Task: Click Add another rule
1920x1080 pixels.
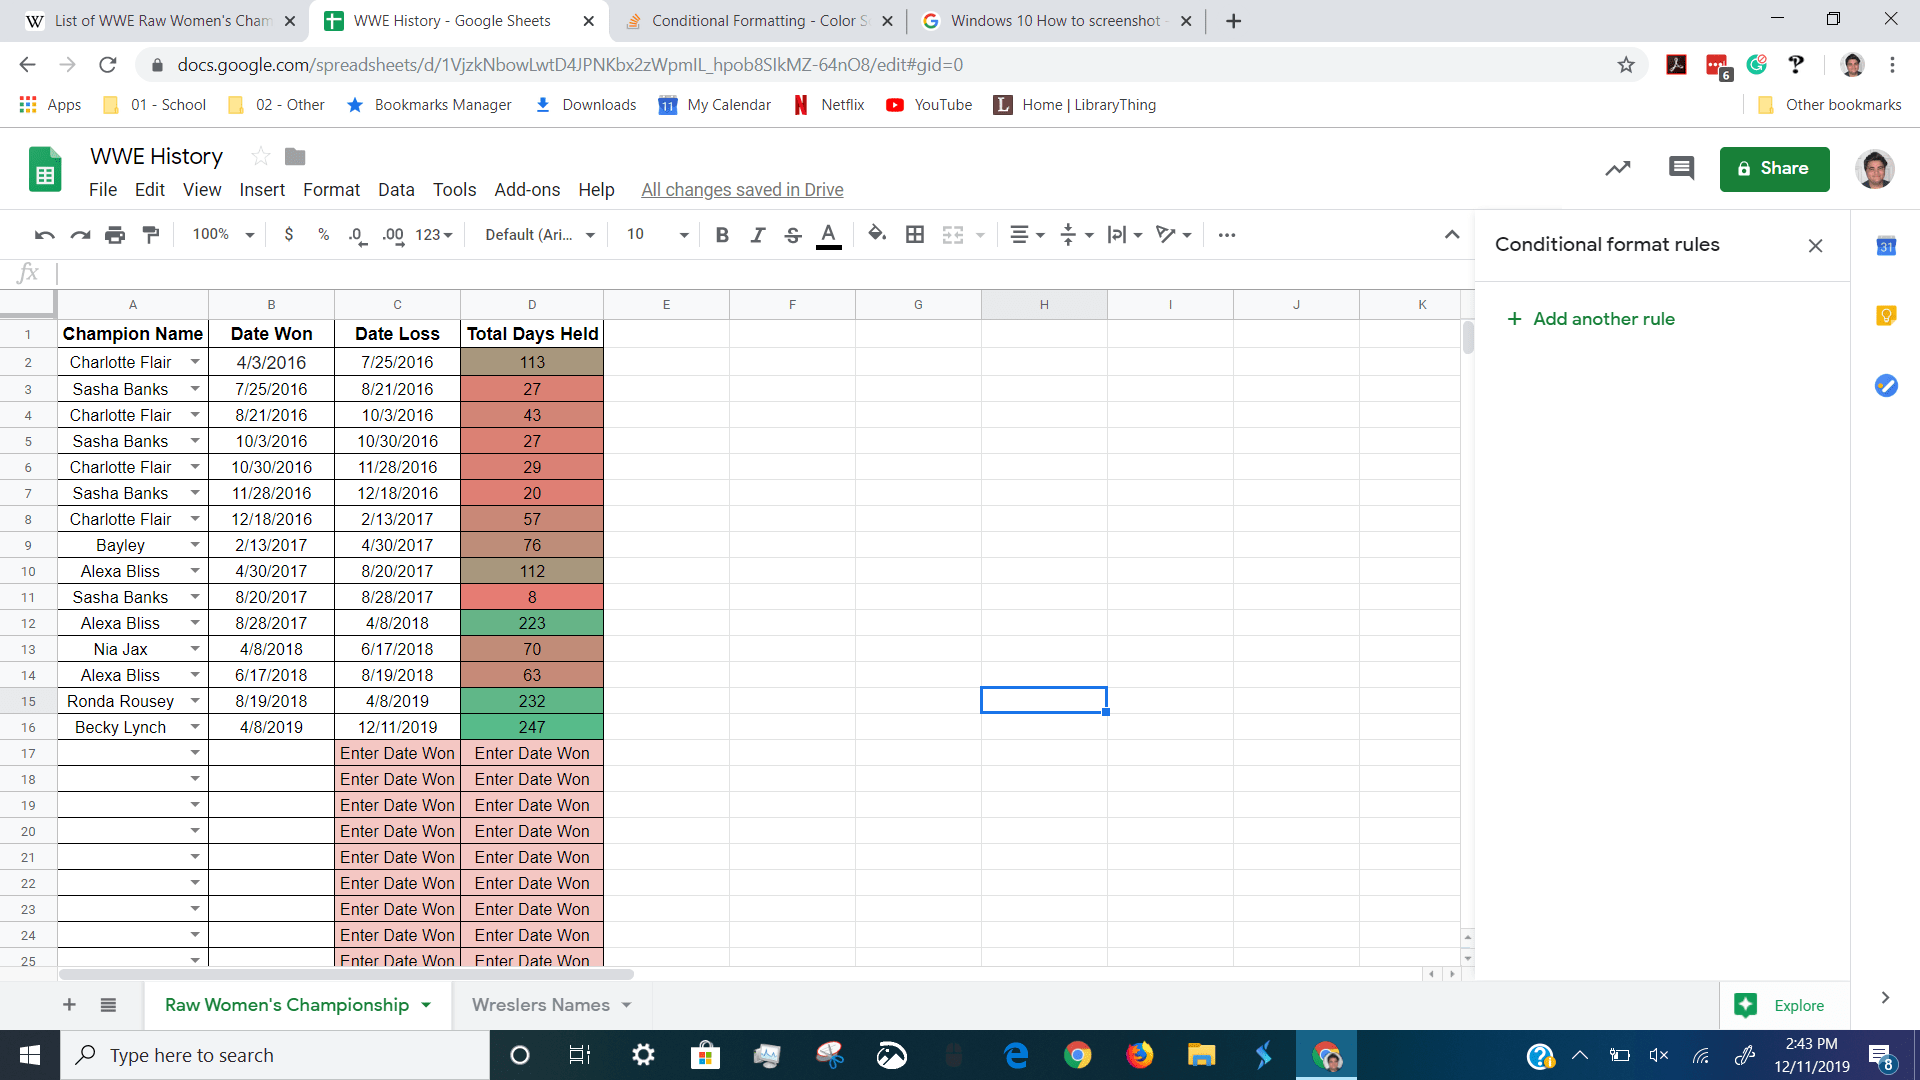Action: point(1591,318)
